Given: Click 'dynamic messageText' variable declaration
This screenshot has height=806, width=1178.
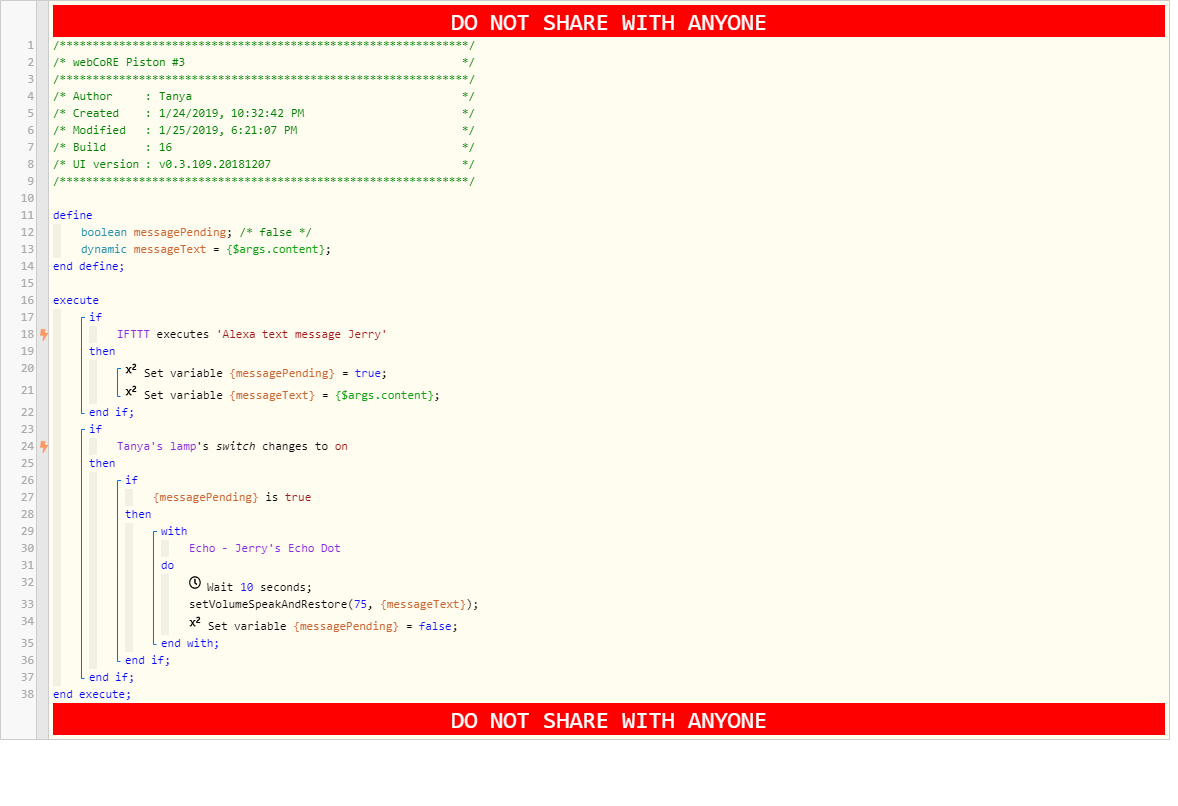Looking at the screenshot, I should [206, 249].
